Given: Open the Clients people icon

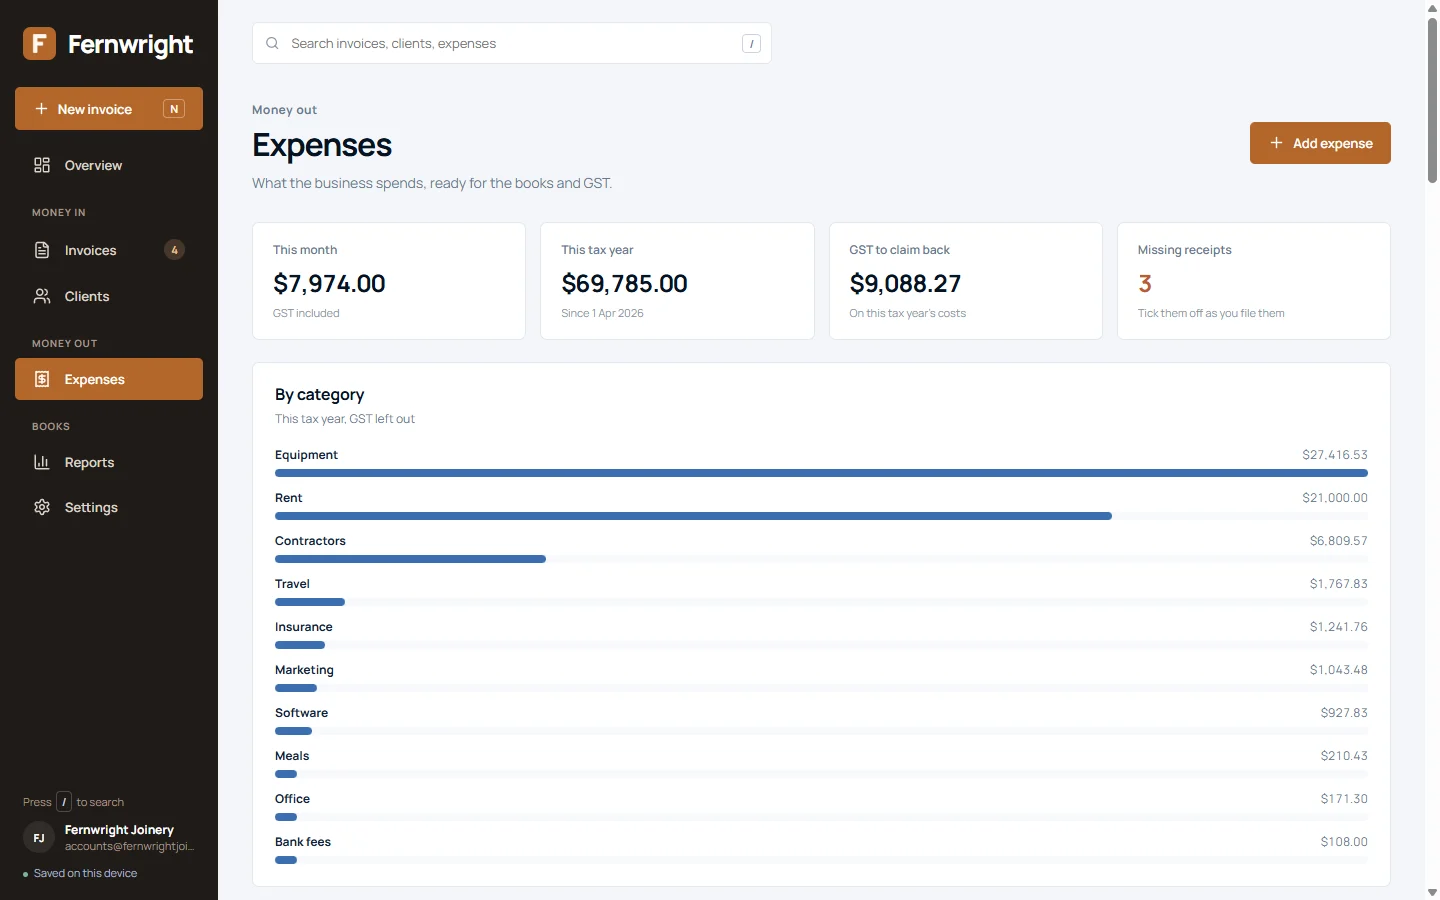Looking at the screenshot, I should coord(42,296).
